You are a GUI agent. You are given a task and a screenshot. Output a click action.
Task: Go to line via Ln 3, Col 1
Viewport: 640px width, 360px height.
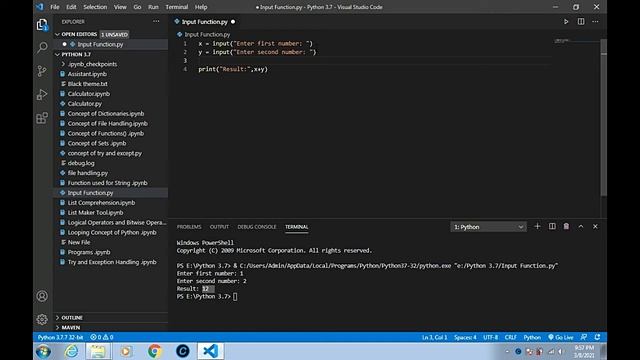point(434,337)
